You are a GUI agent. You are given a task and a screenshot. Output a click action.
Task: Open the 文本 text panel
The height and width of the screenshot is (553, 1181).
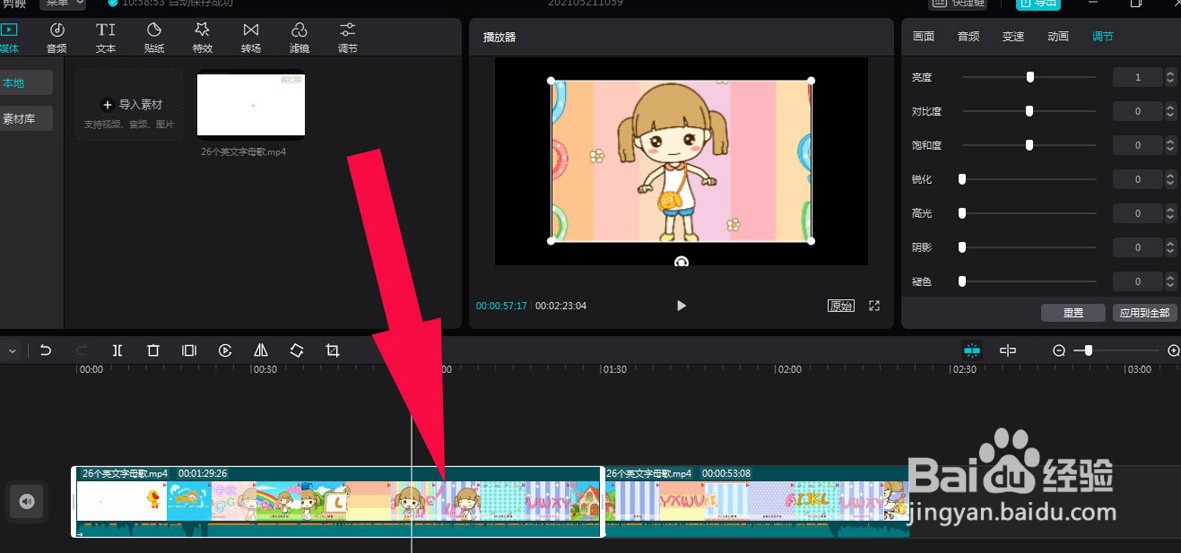[x=105, y=38]
